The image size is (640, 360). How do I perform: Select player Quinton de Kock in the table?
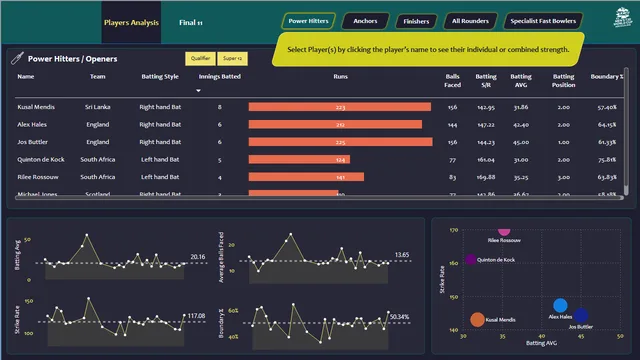[x=41, y=160]
